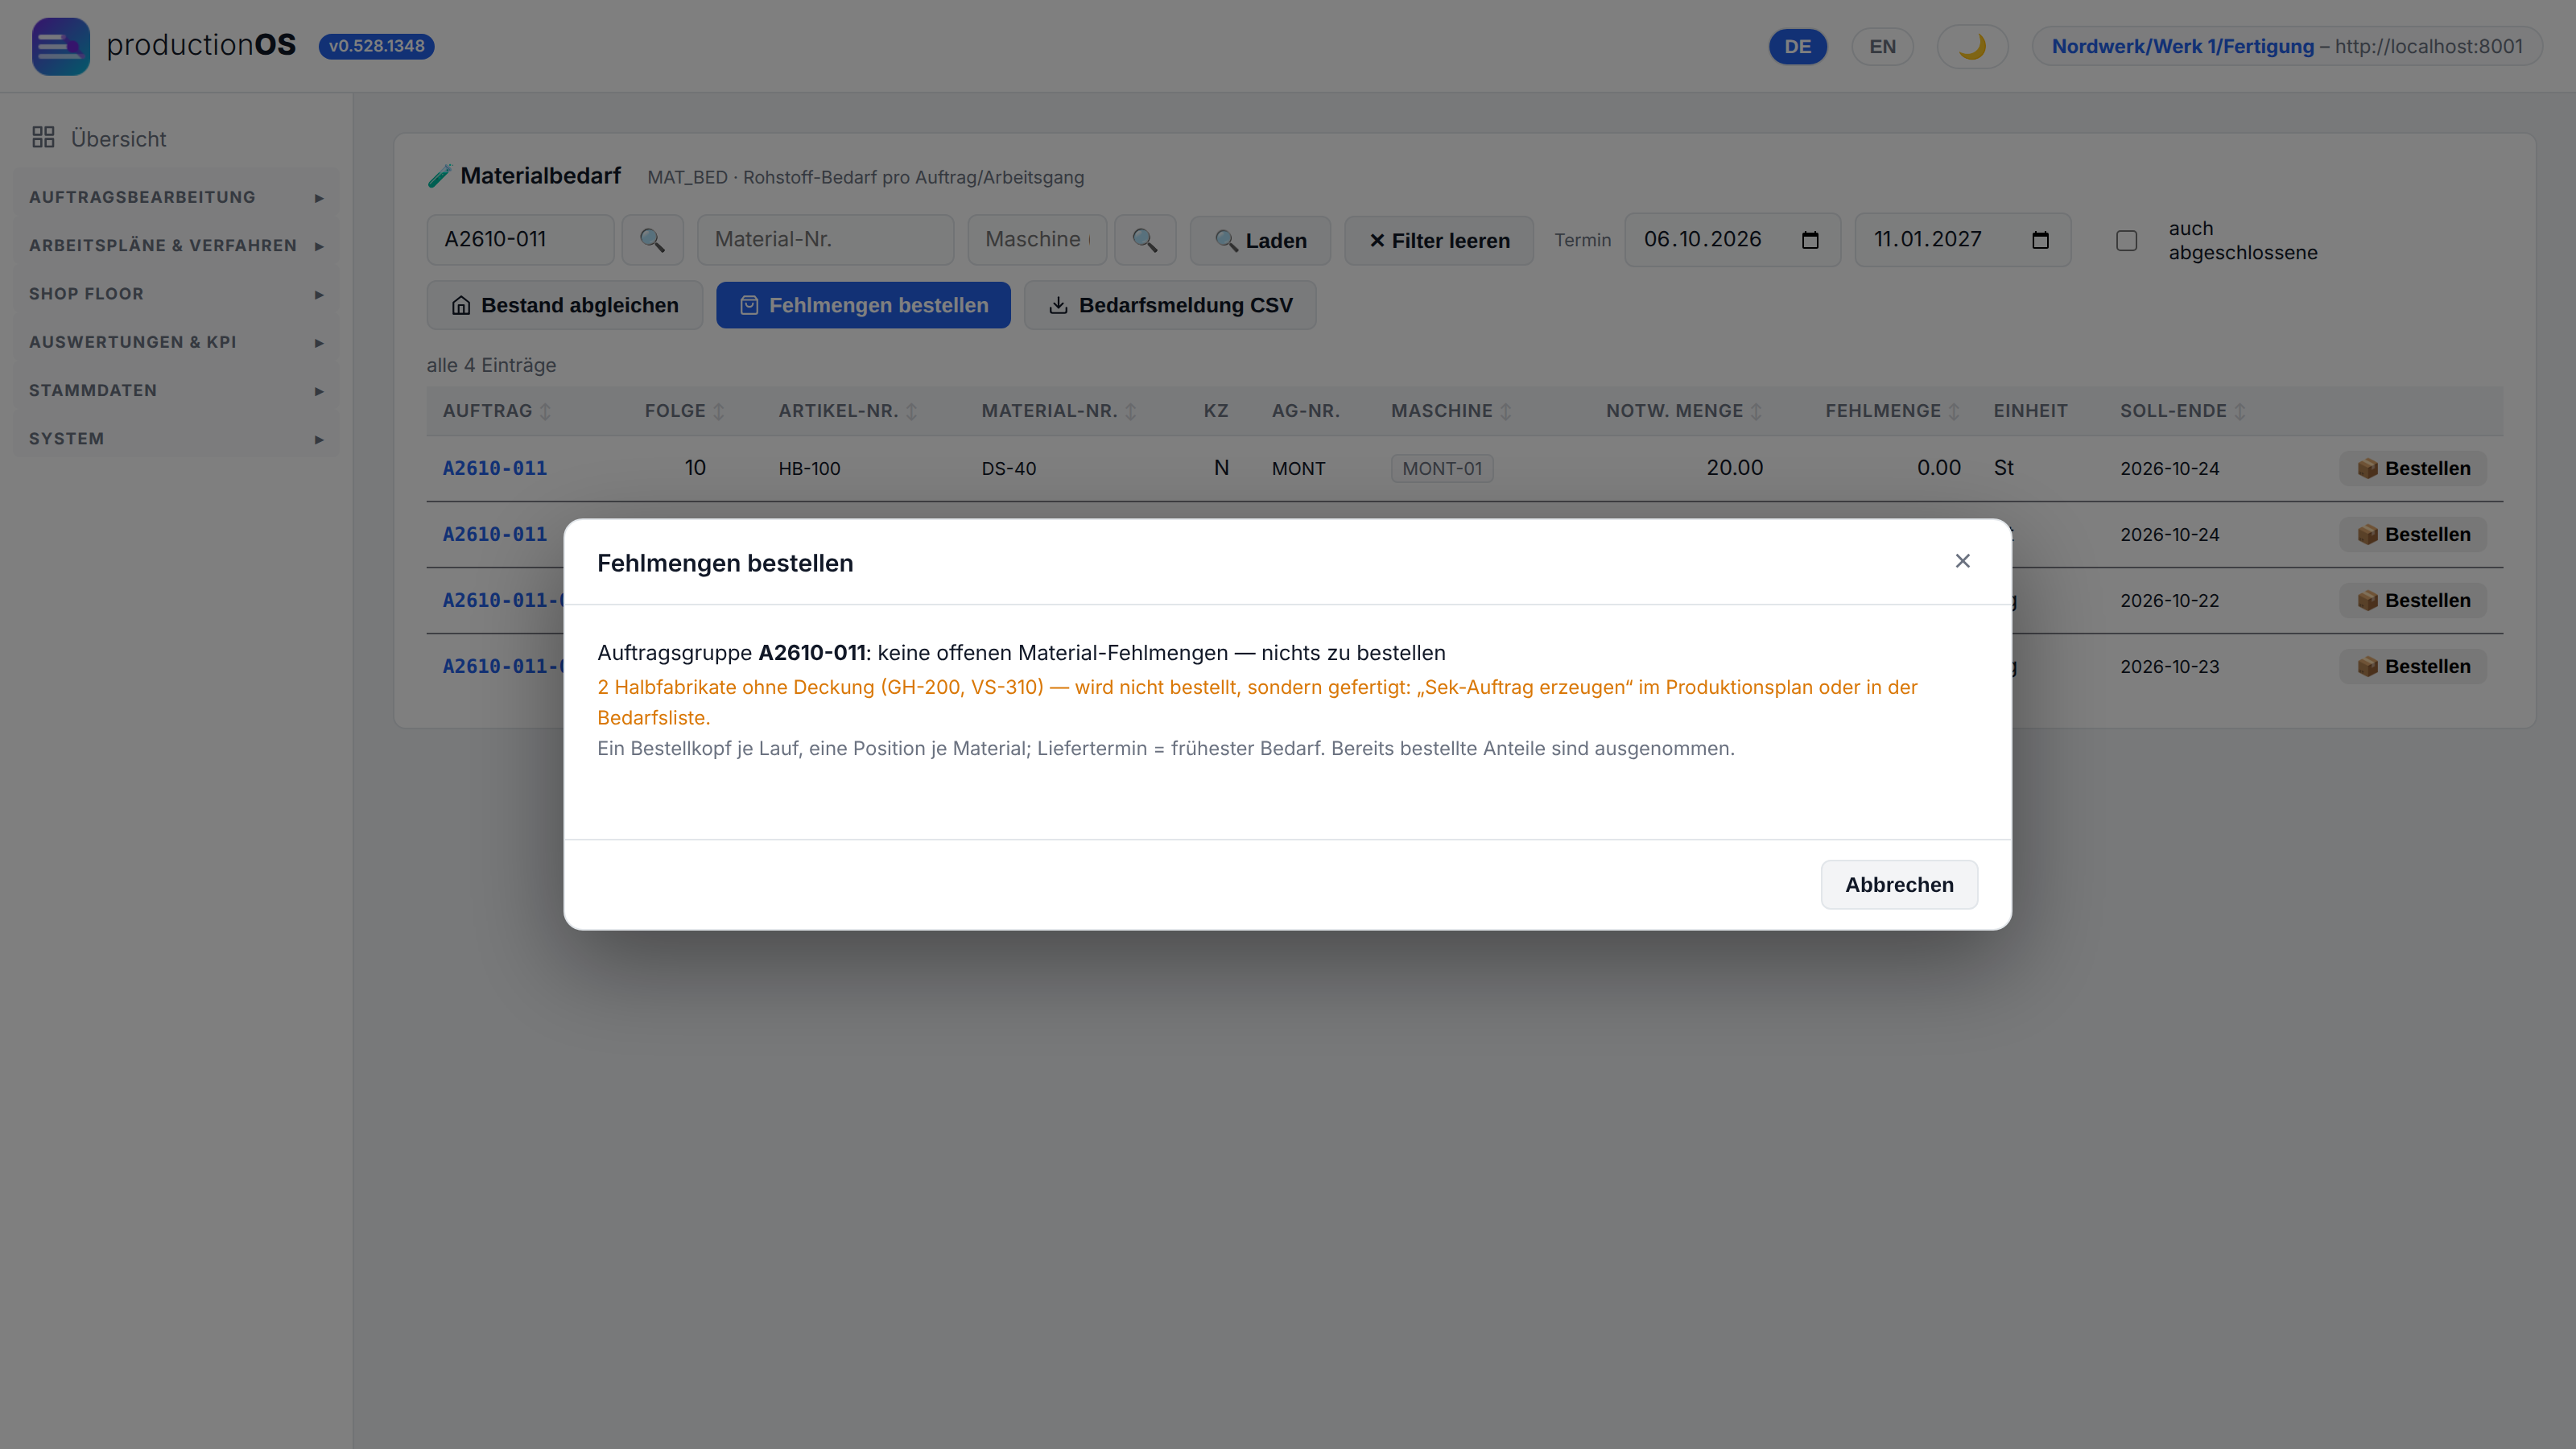Sort by Material-Nr. column
This screenshot has height=1449, width=2576.
pyautogui.click(x=1059, y=411)
